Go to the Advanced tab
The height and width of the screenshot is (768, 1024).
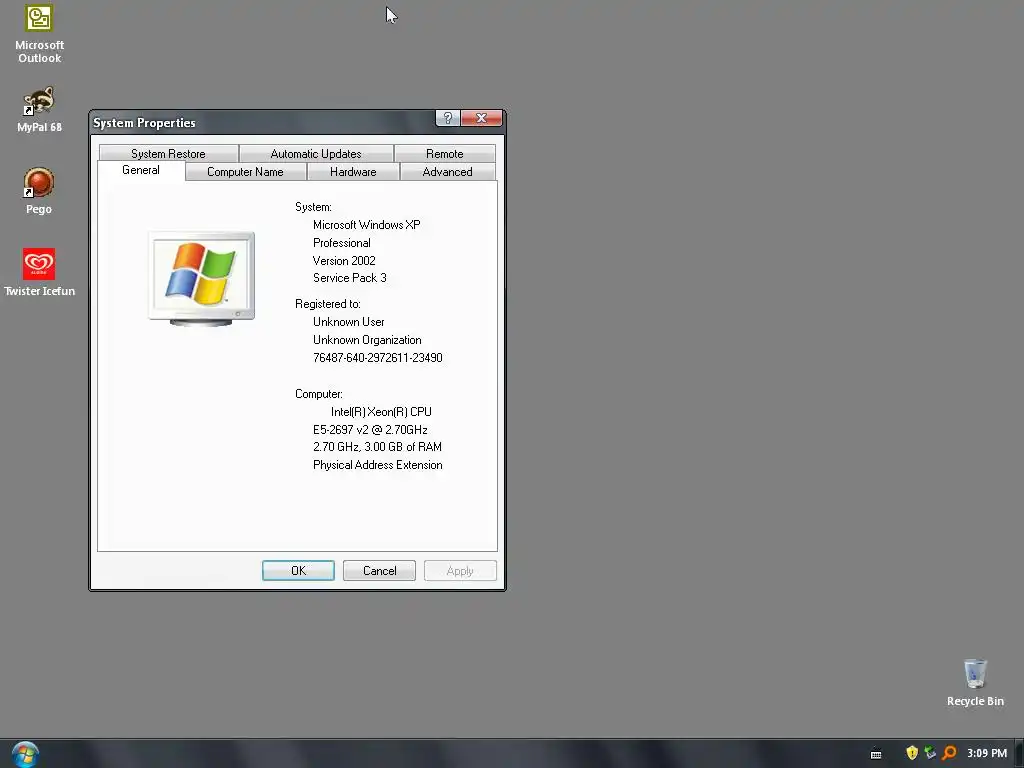click(447, 172)
